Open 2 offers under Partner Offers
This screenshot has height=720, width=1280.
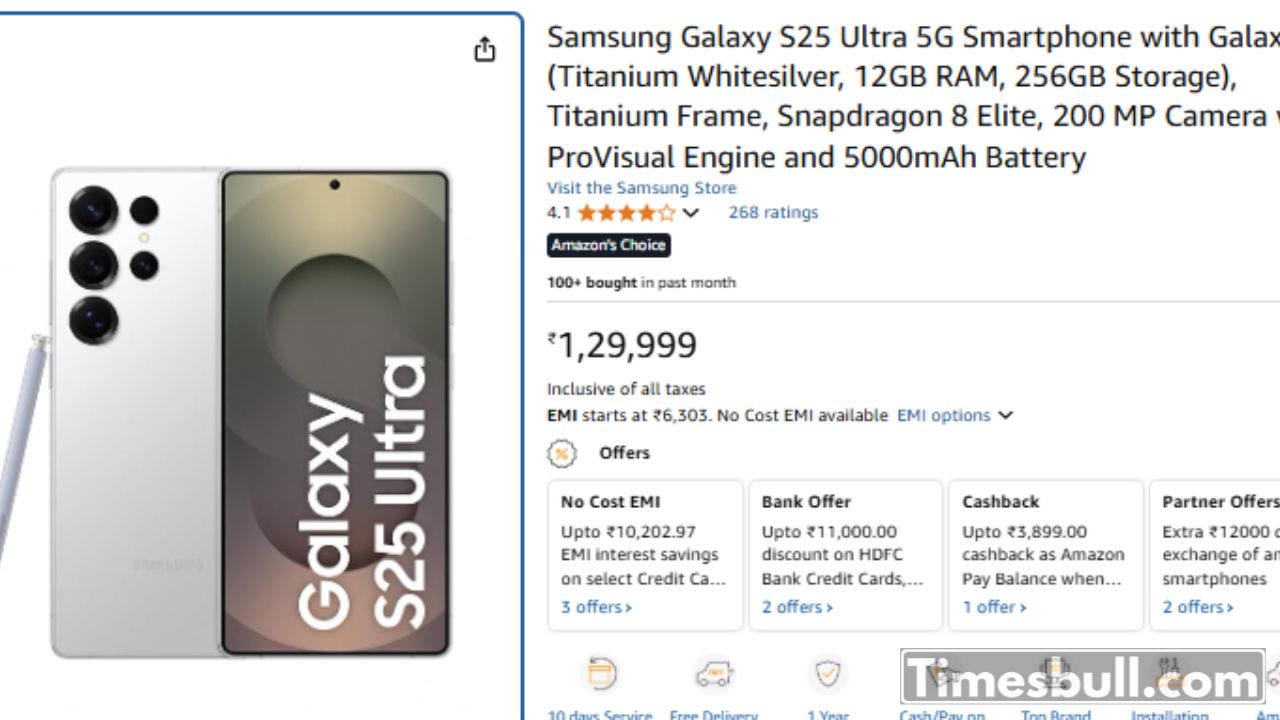1197,607
